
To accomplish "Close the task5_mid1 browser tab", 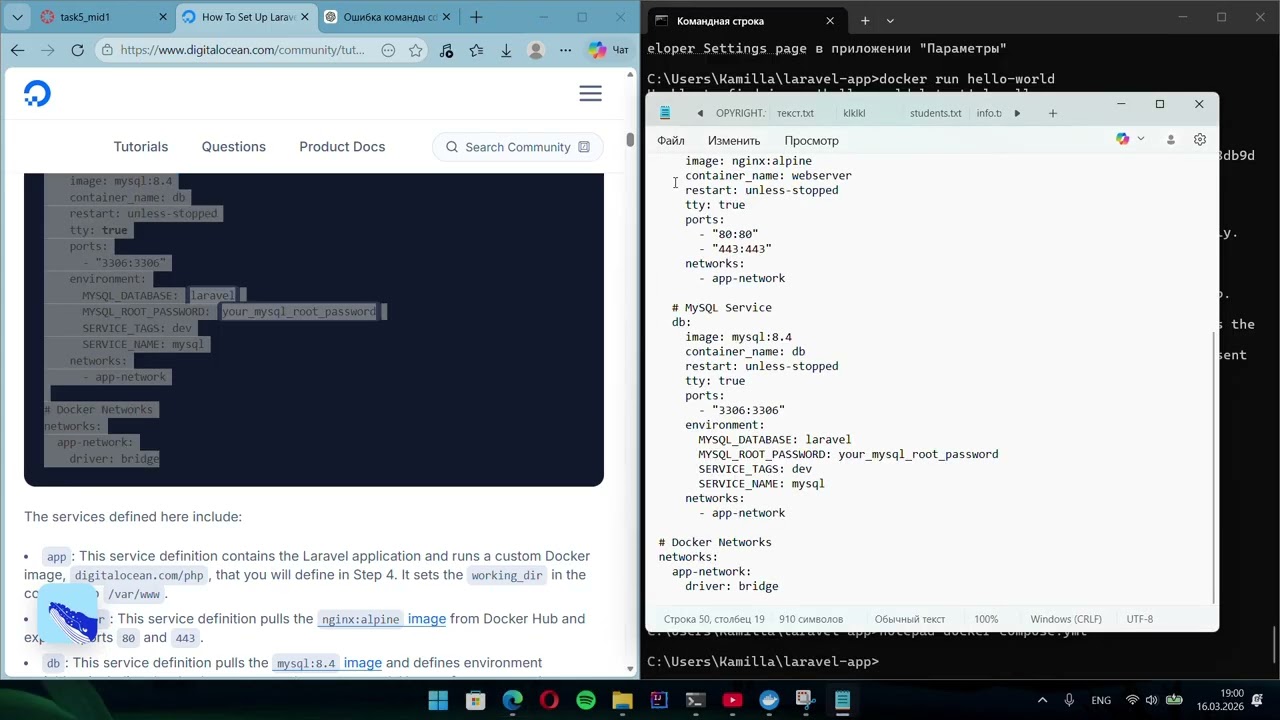I will (162, 17).
